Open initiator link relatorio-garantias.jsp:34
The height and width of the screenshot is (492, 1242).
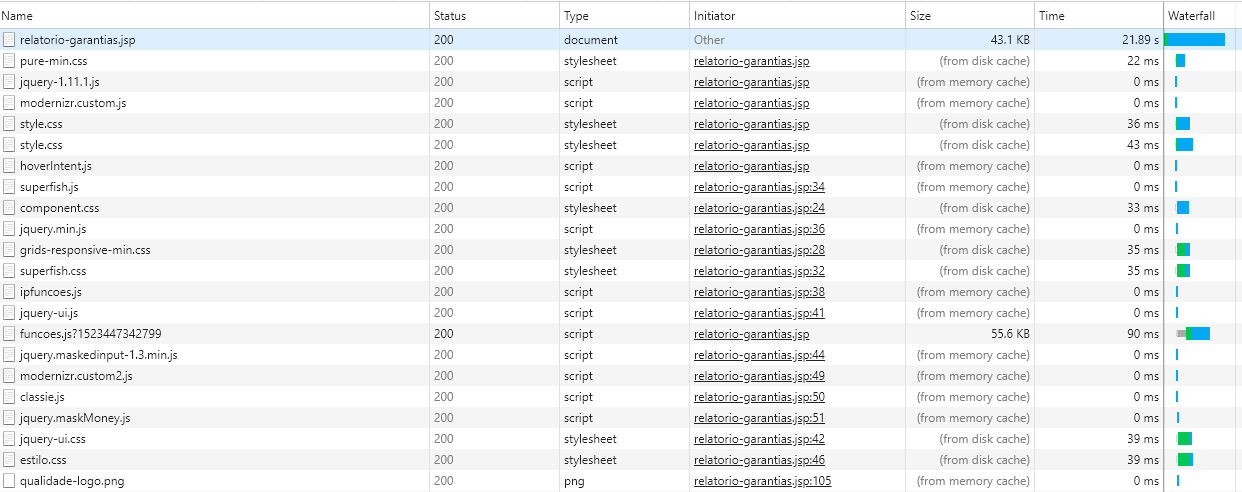(759, 187)
